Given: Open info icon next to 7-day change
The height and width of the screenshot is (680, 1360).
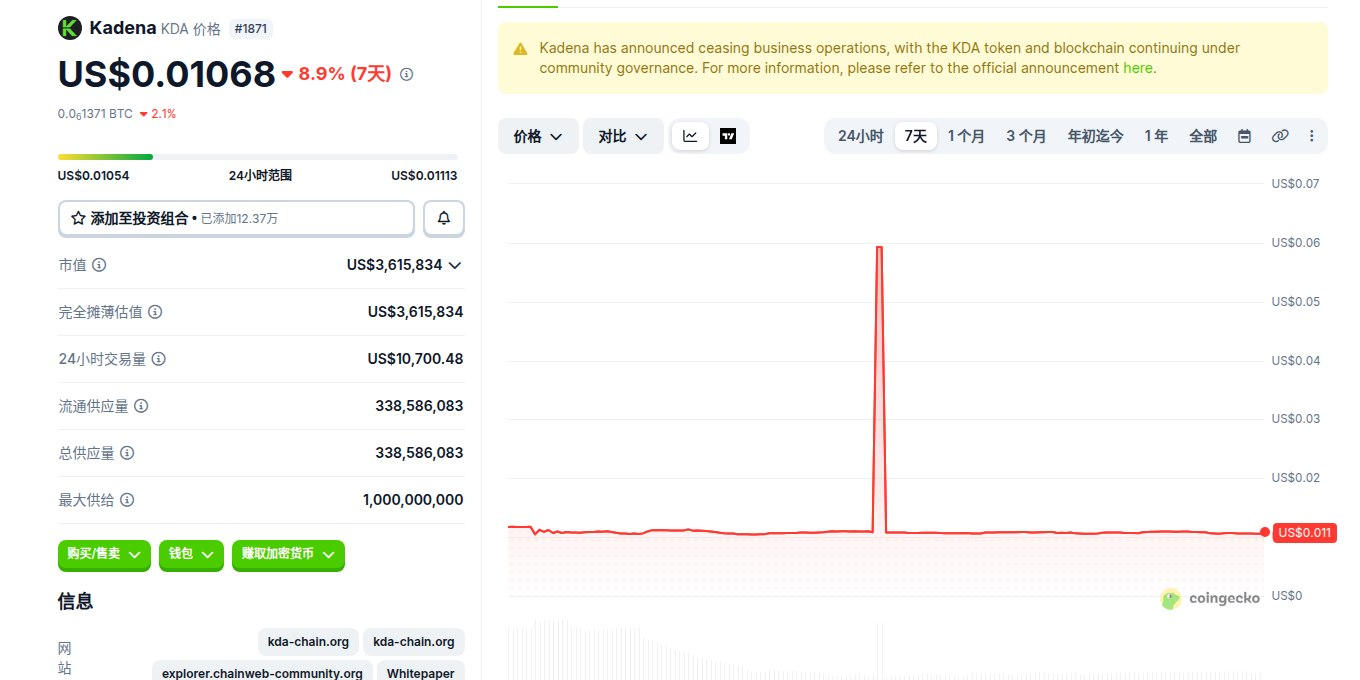Looking at the screenshot, I should point(406,74).
